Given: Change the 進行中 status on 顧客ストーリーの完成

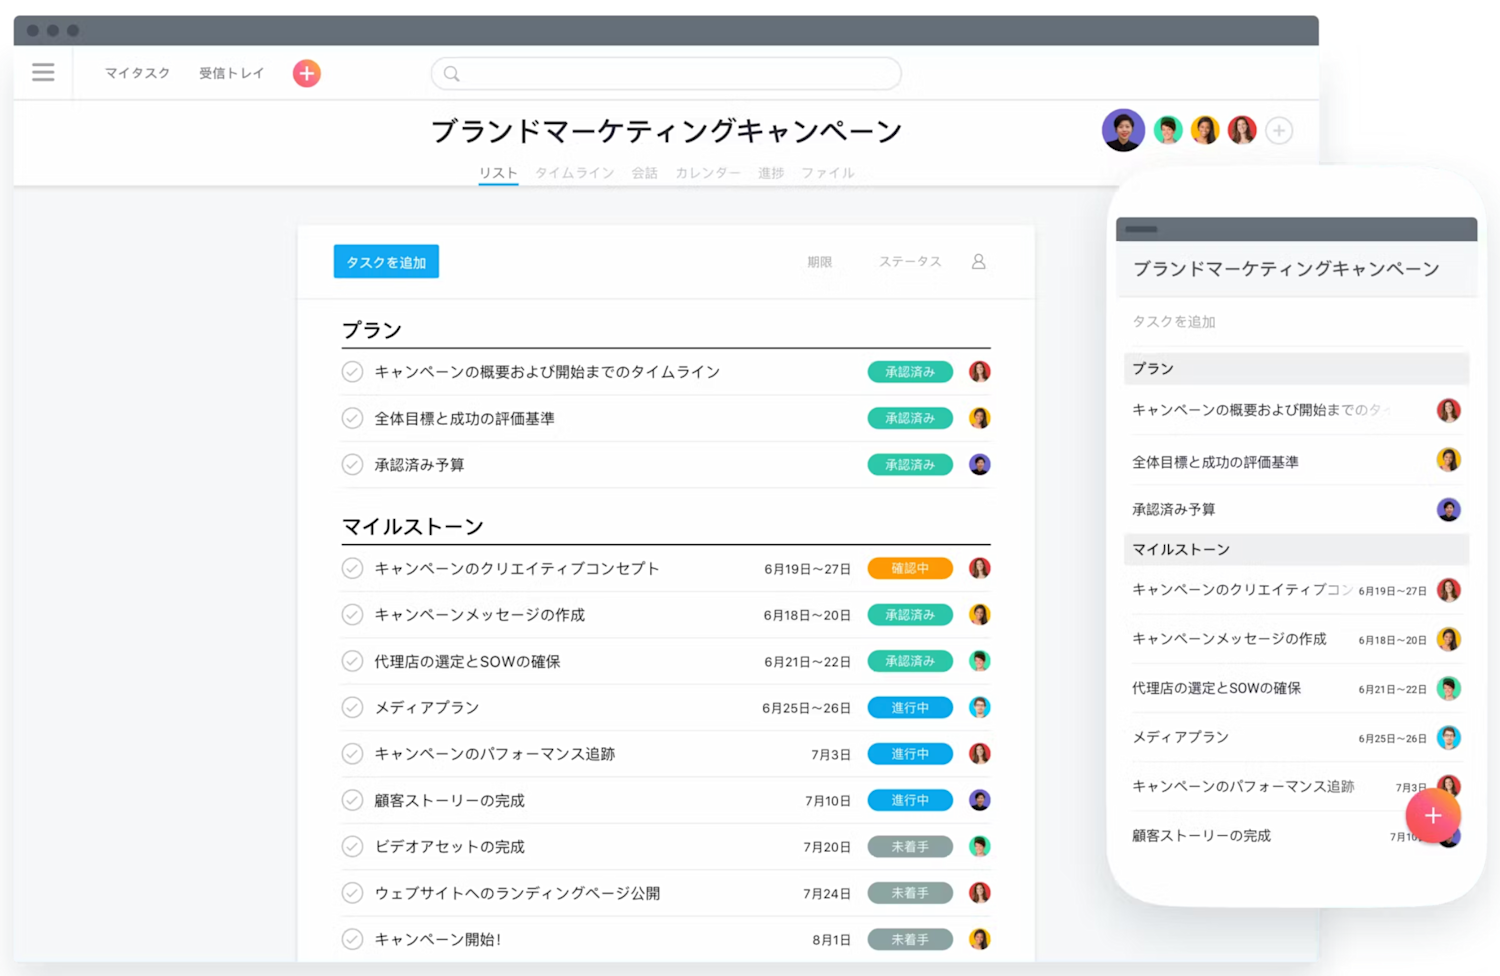Looking at the screenshot, I should tap(909, 800).
